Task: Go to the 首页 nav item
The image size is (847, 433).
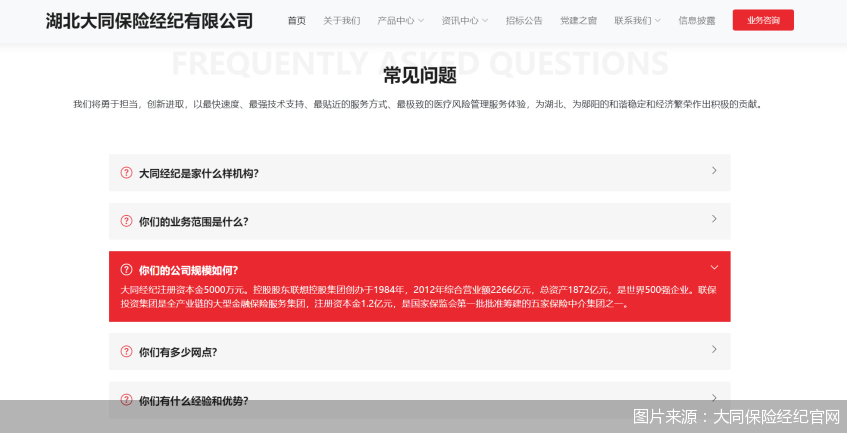Action: point(297,20)
